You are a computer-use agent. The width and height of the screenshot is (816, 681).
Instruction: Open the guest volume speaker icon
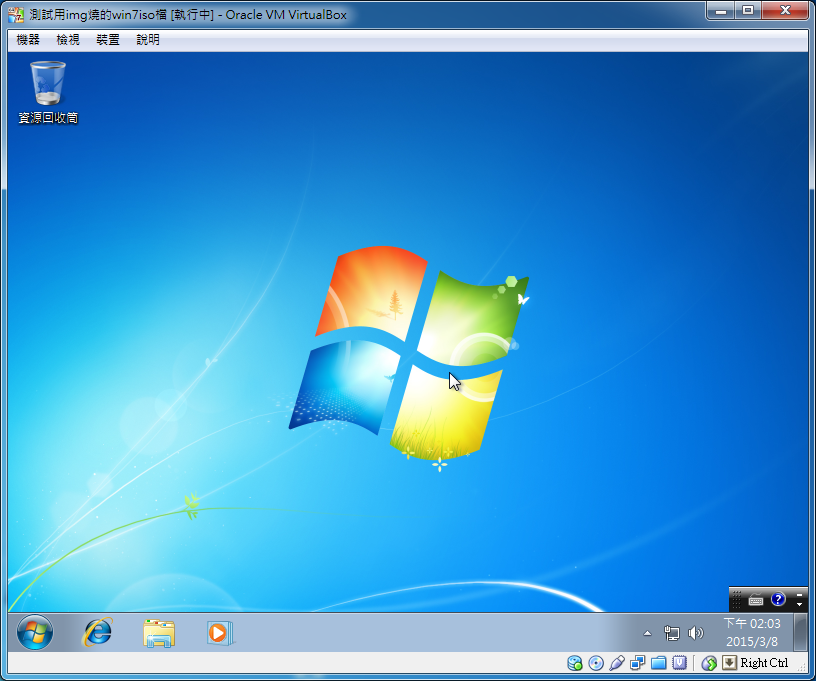point(695,633)
